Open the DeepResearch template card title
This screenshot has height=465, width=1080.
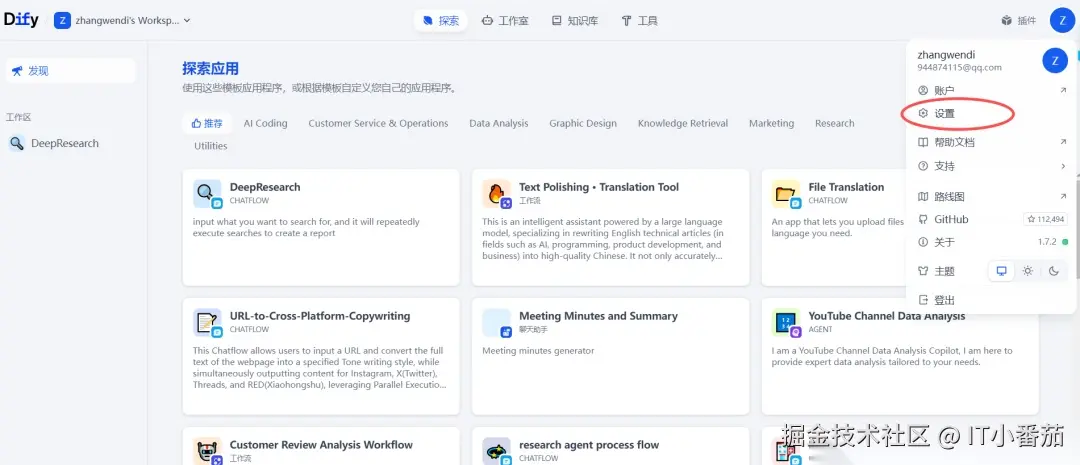pos(265,187)
